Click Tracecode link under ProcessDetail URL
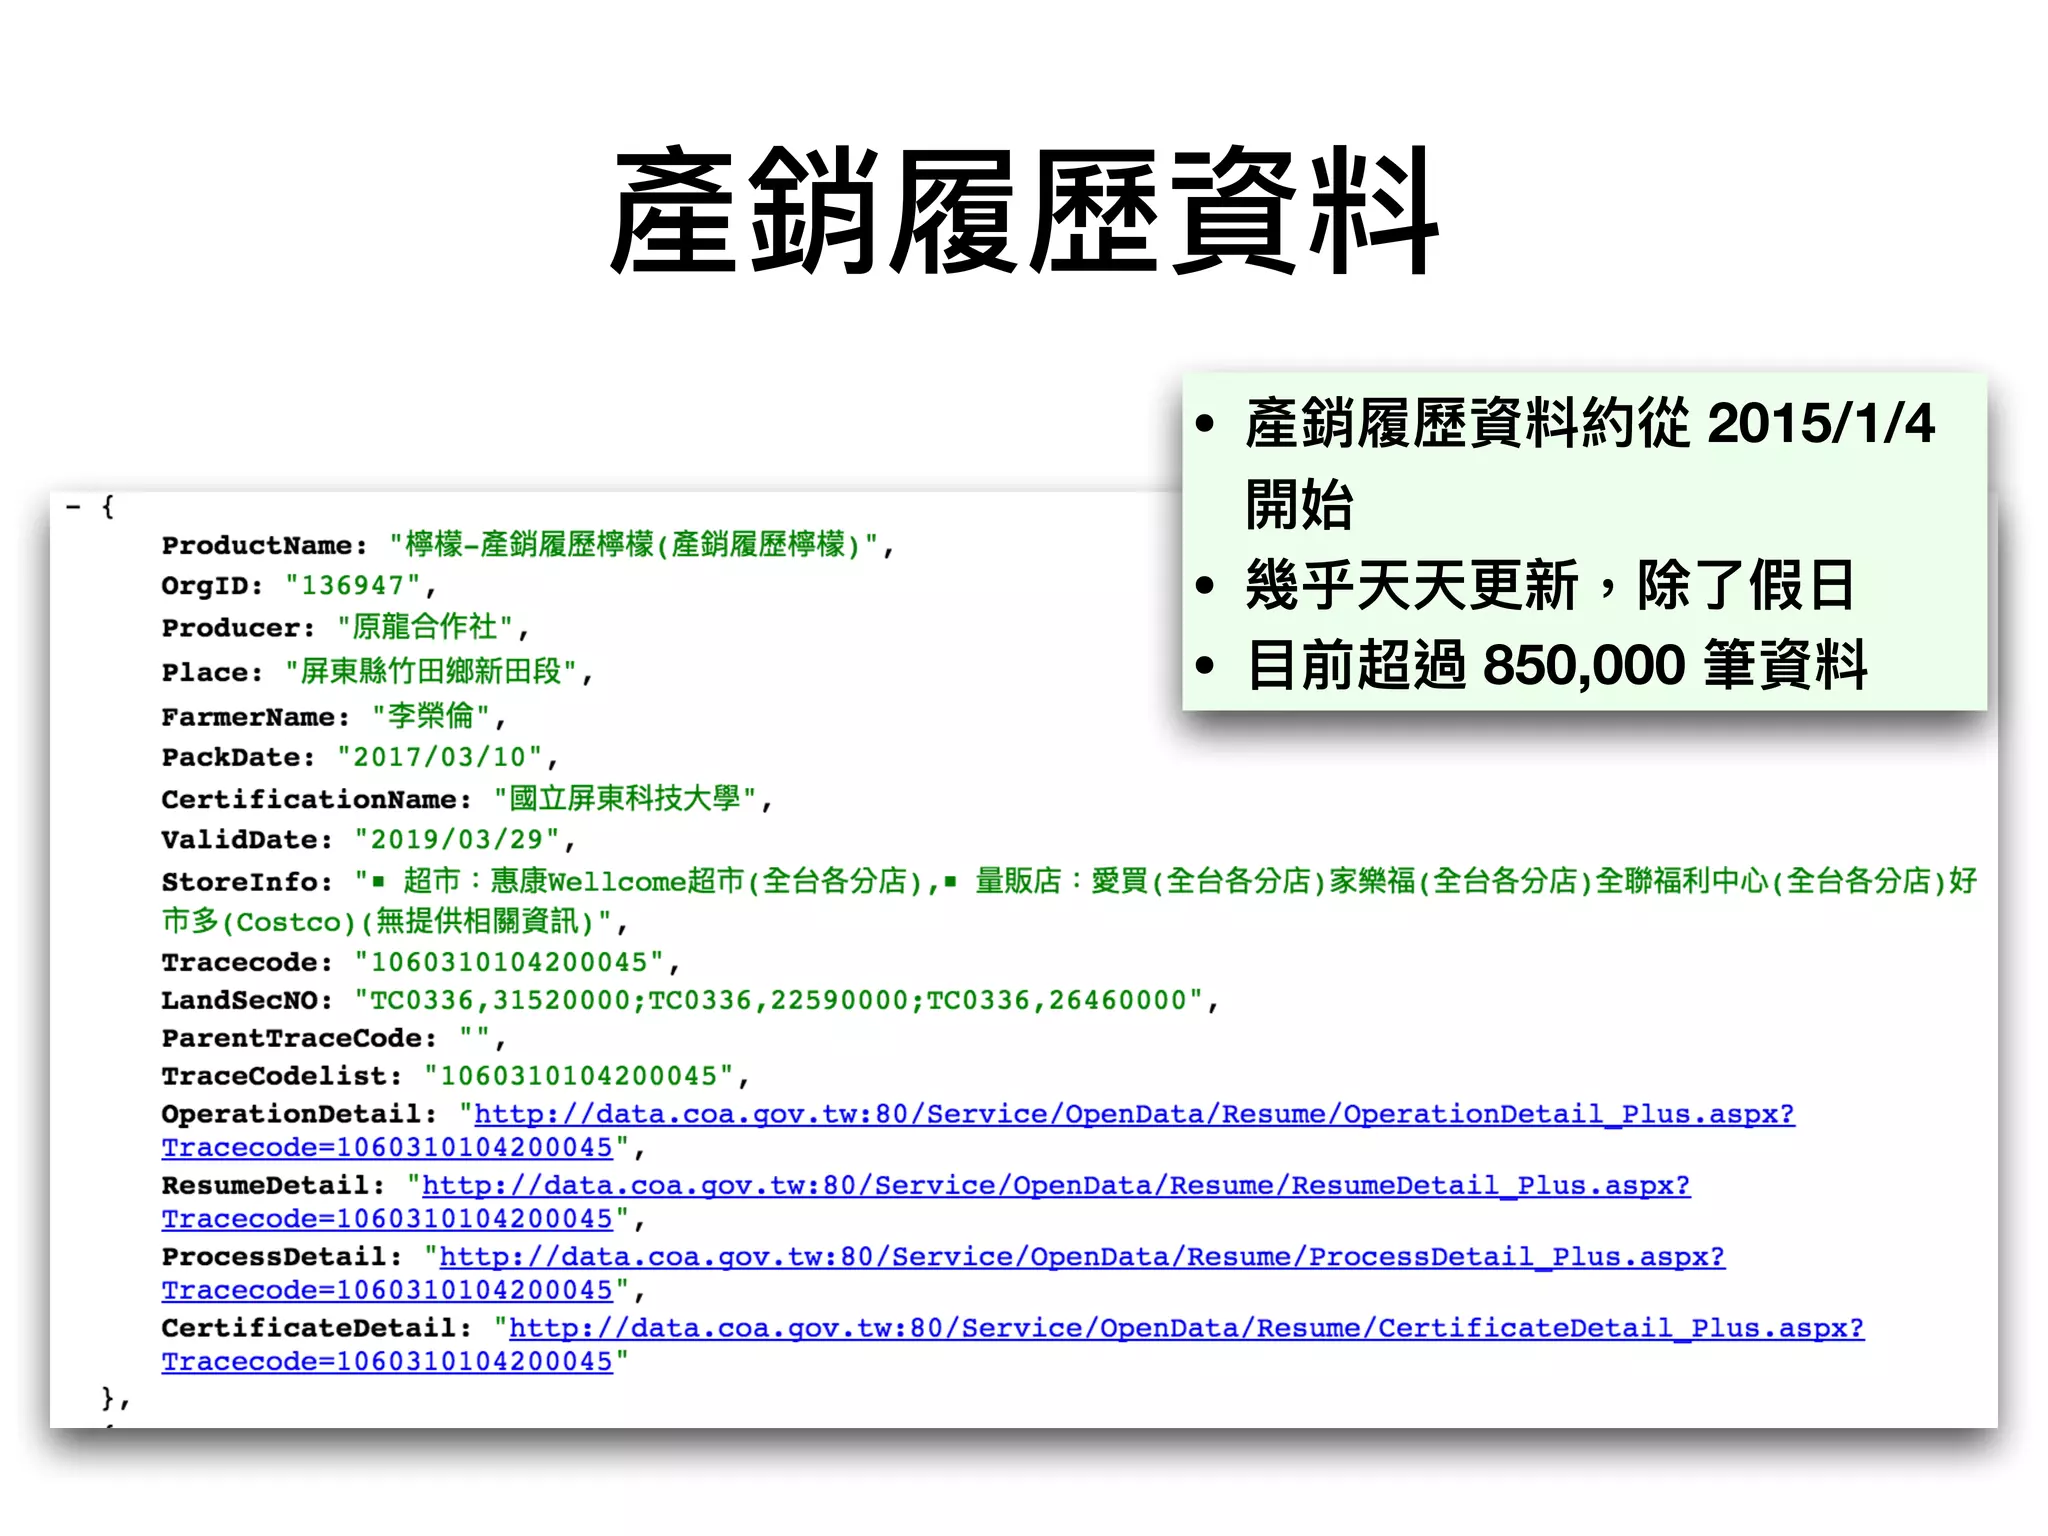Screen dimensions: 2048x1536 coord(387,1291)
